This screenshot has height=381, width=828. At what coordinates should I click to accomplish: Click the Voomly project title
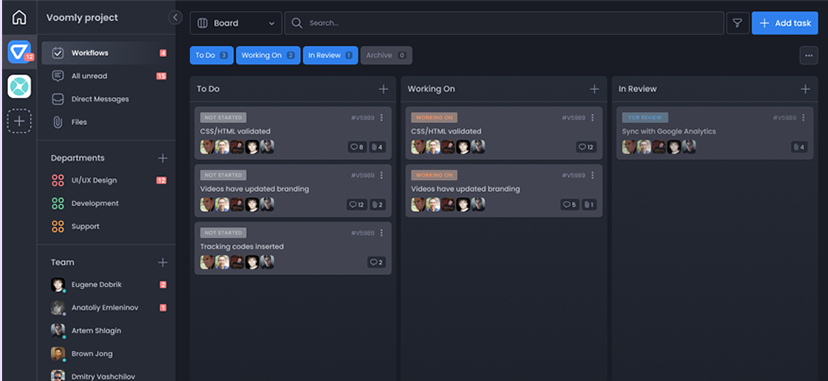[x=82, y=17]
